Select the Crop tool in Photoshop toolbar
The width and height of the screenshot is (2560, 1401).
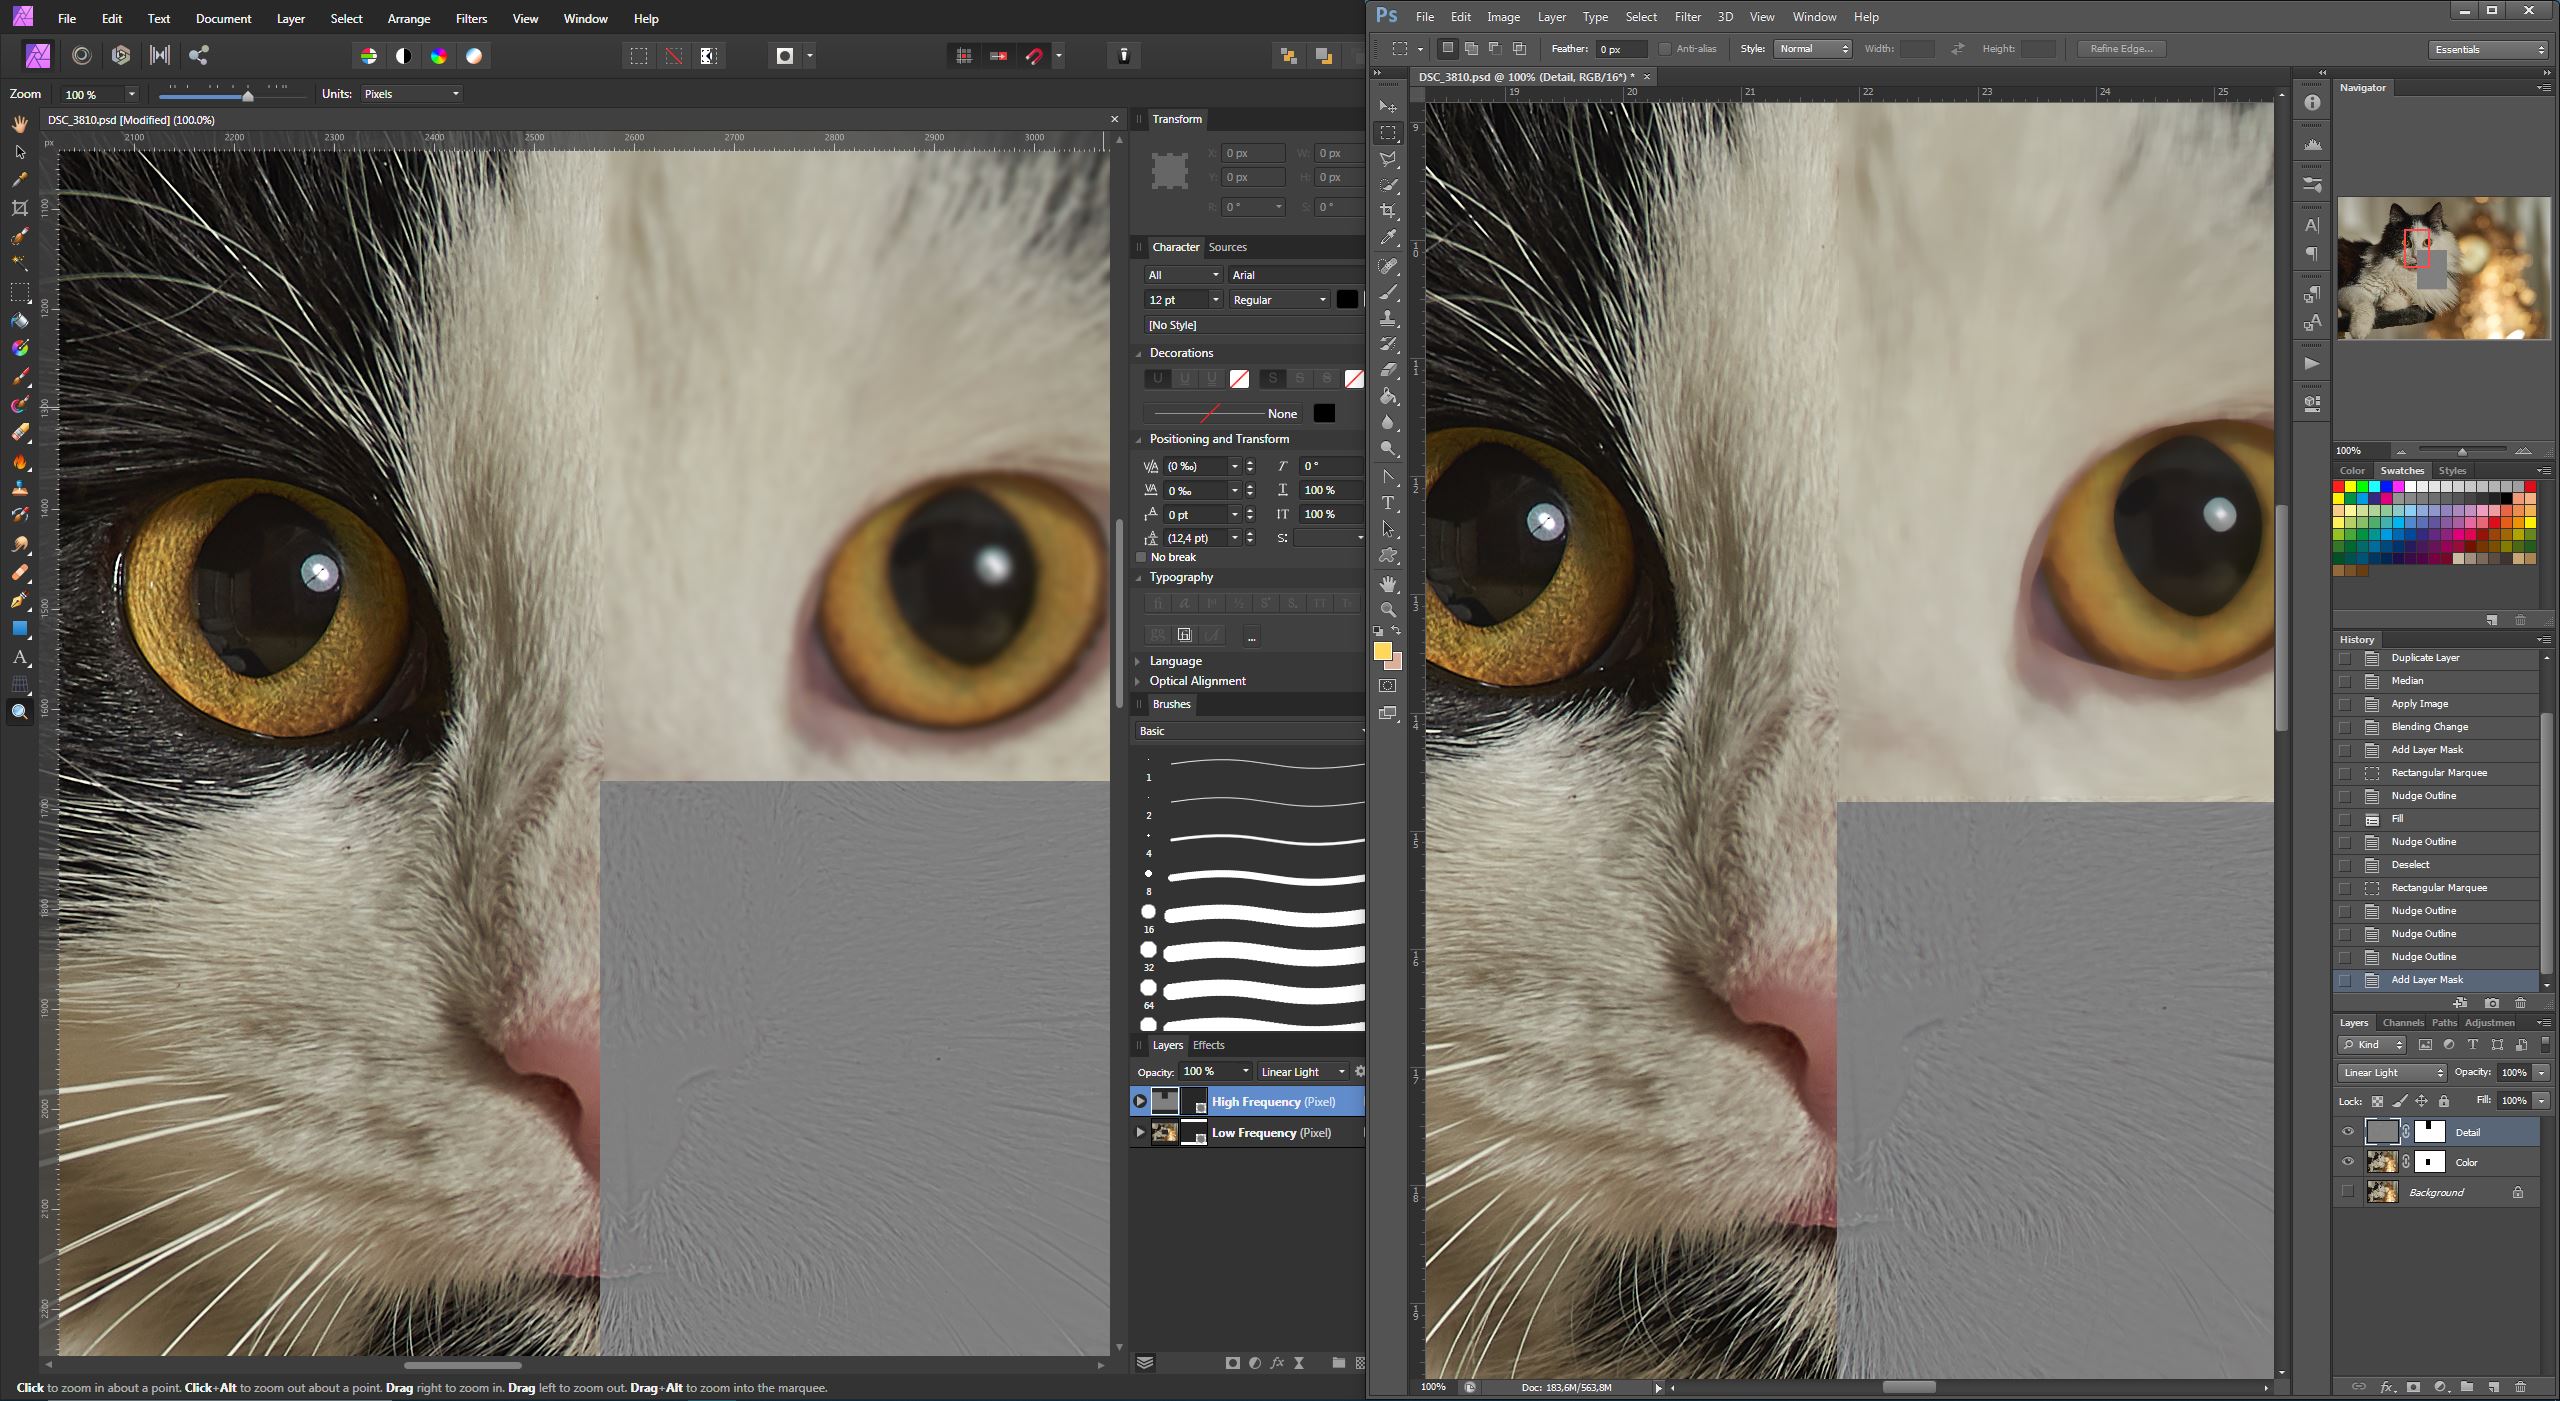[x=1388, y=212]
